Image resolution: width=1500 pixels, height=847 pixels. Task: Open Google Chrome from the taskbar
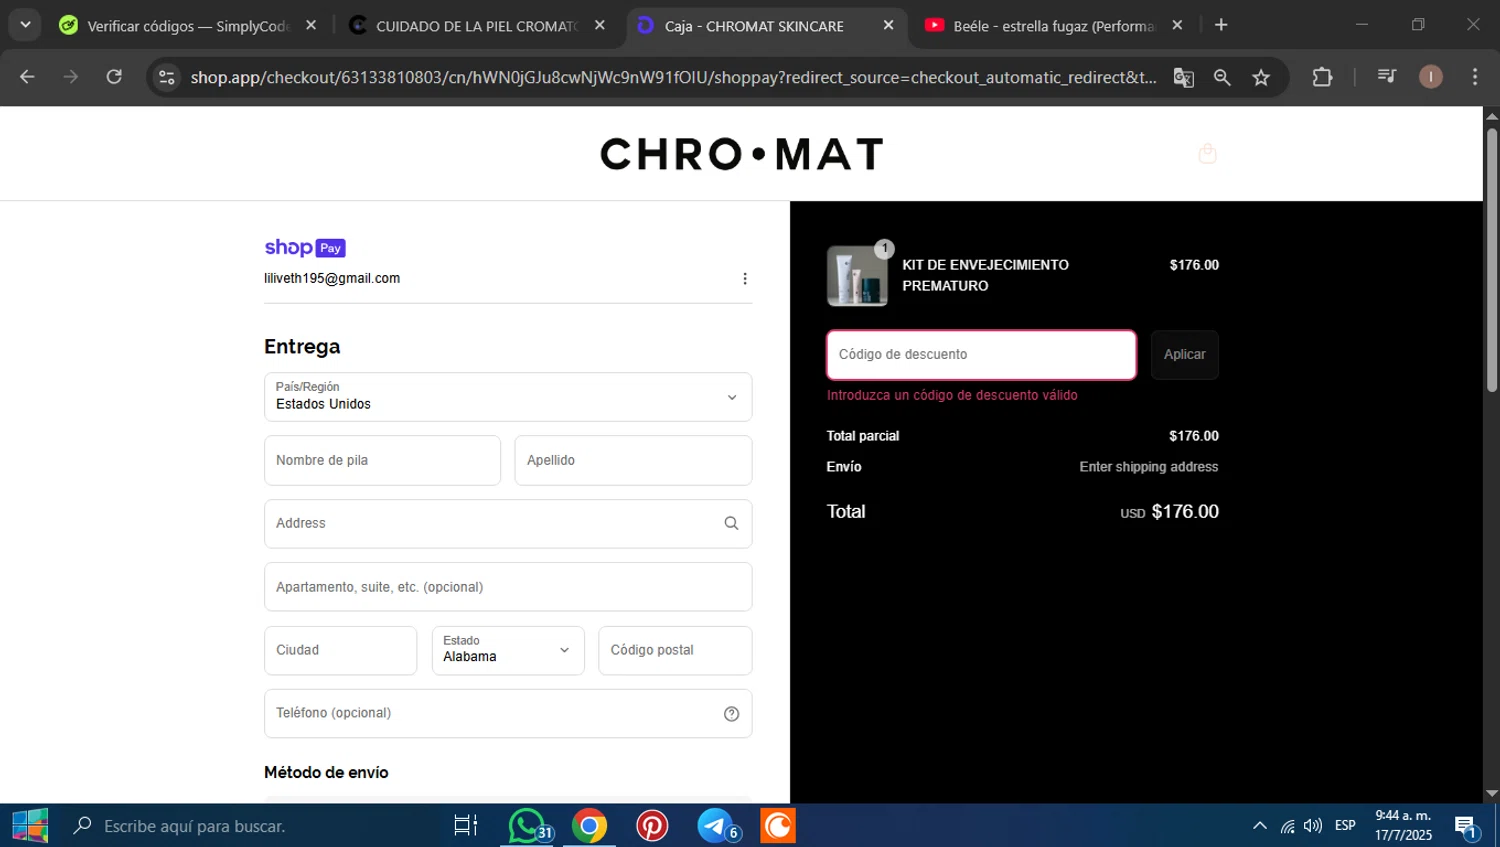[x=589, y=826]
